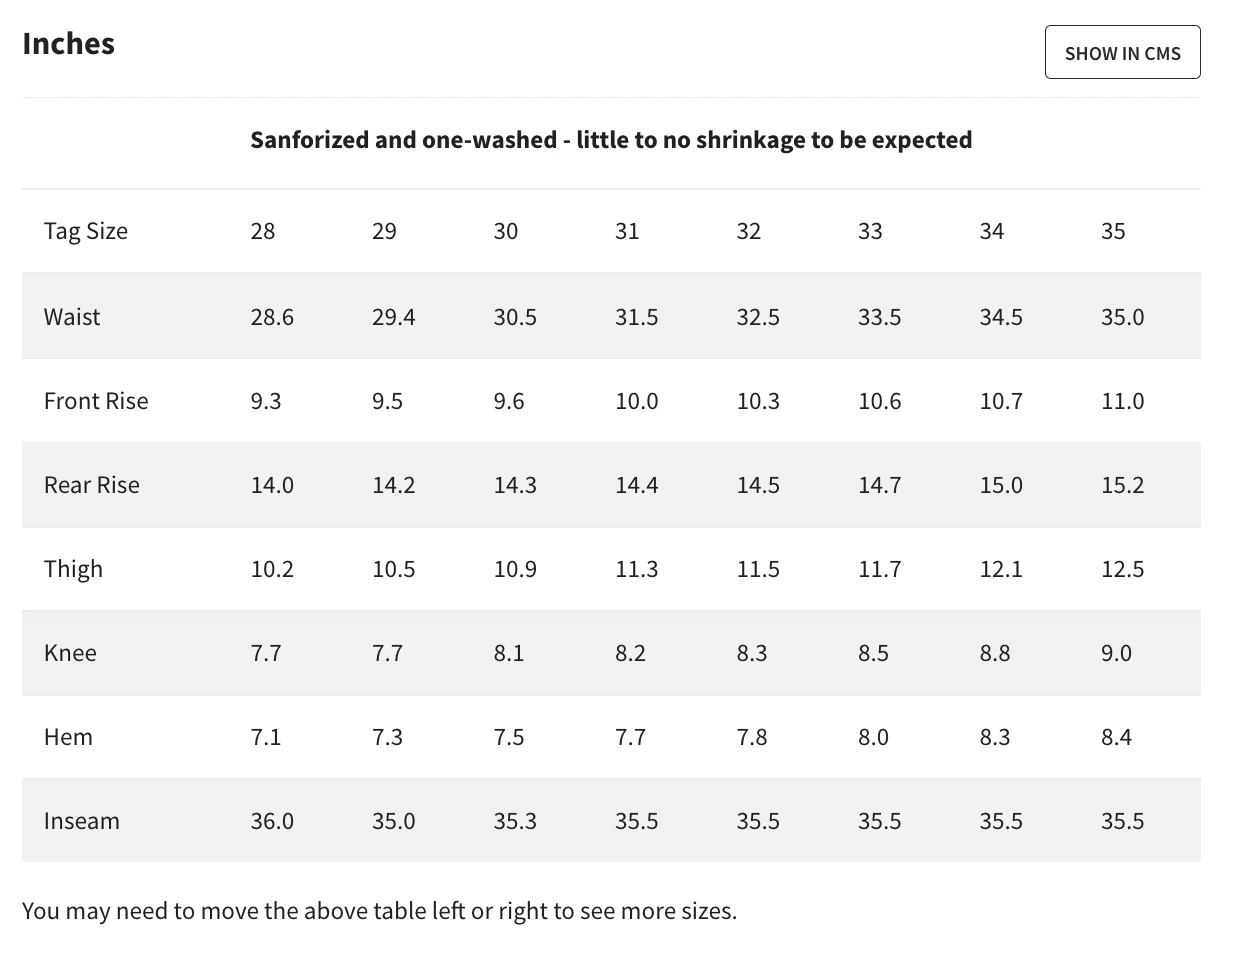
Task: Select the Knee row label
Action: click(70, 653)
